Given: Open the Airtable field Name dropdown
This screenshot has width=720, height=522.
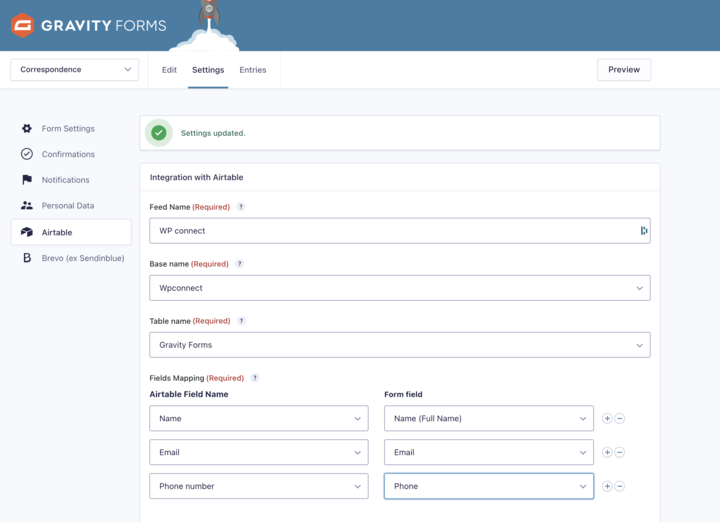Looking at the screenshot, I should (259, 418).
